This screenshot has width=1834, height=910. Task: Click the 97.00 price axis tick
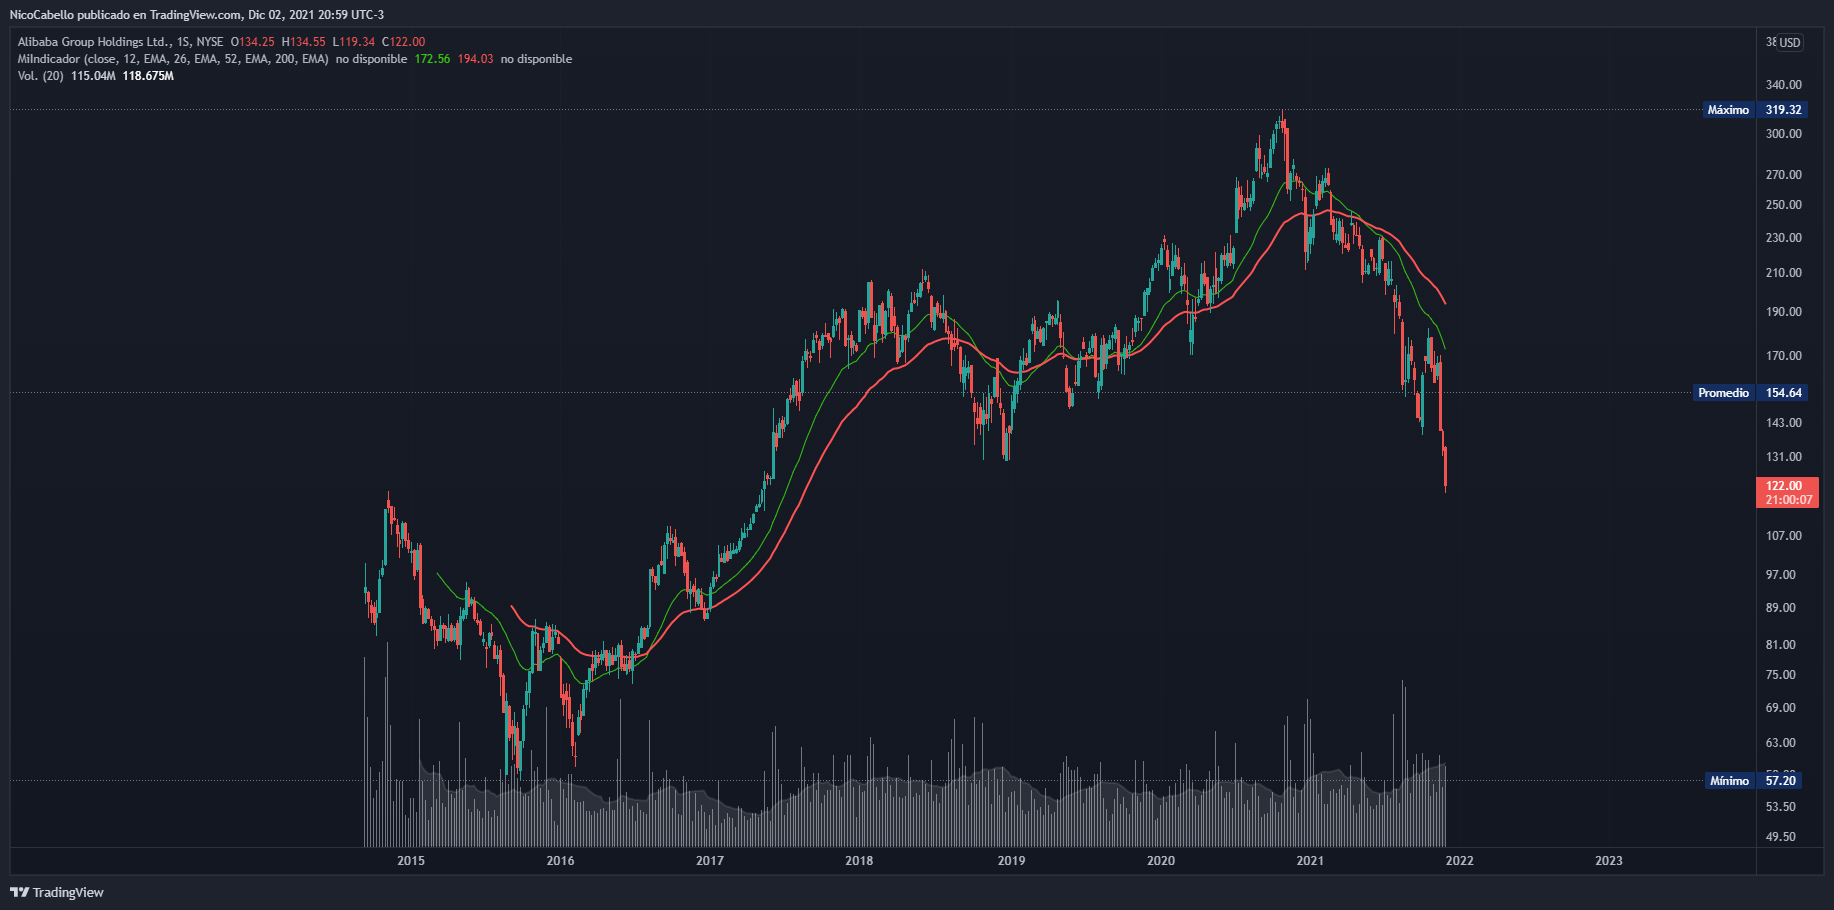pos(1781,575)
